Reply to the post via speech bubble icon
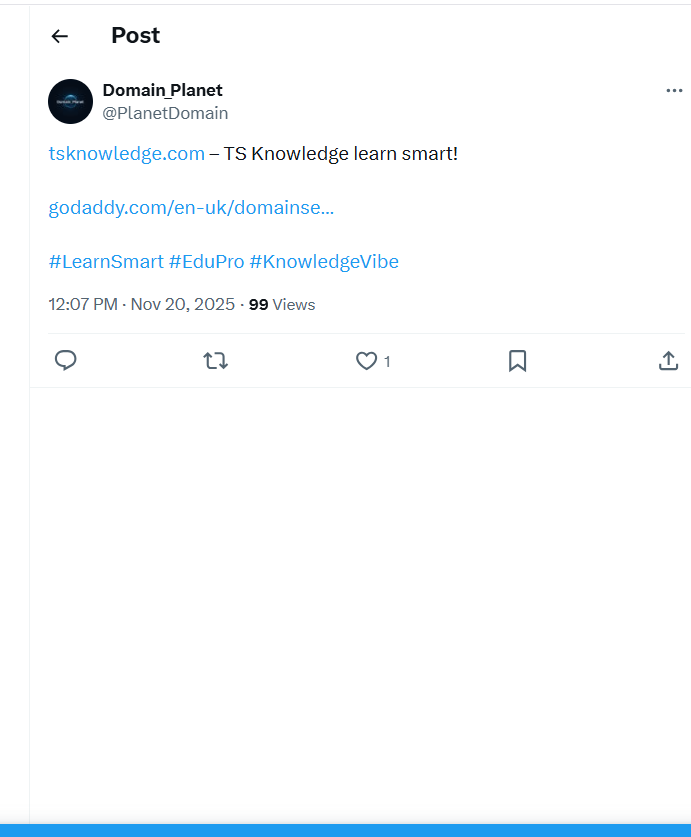Viewport: 691px width, 837px height. point(66,361)
